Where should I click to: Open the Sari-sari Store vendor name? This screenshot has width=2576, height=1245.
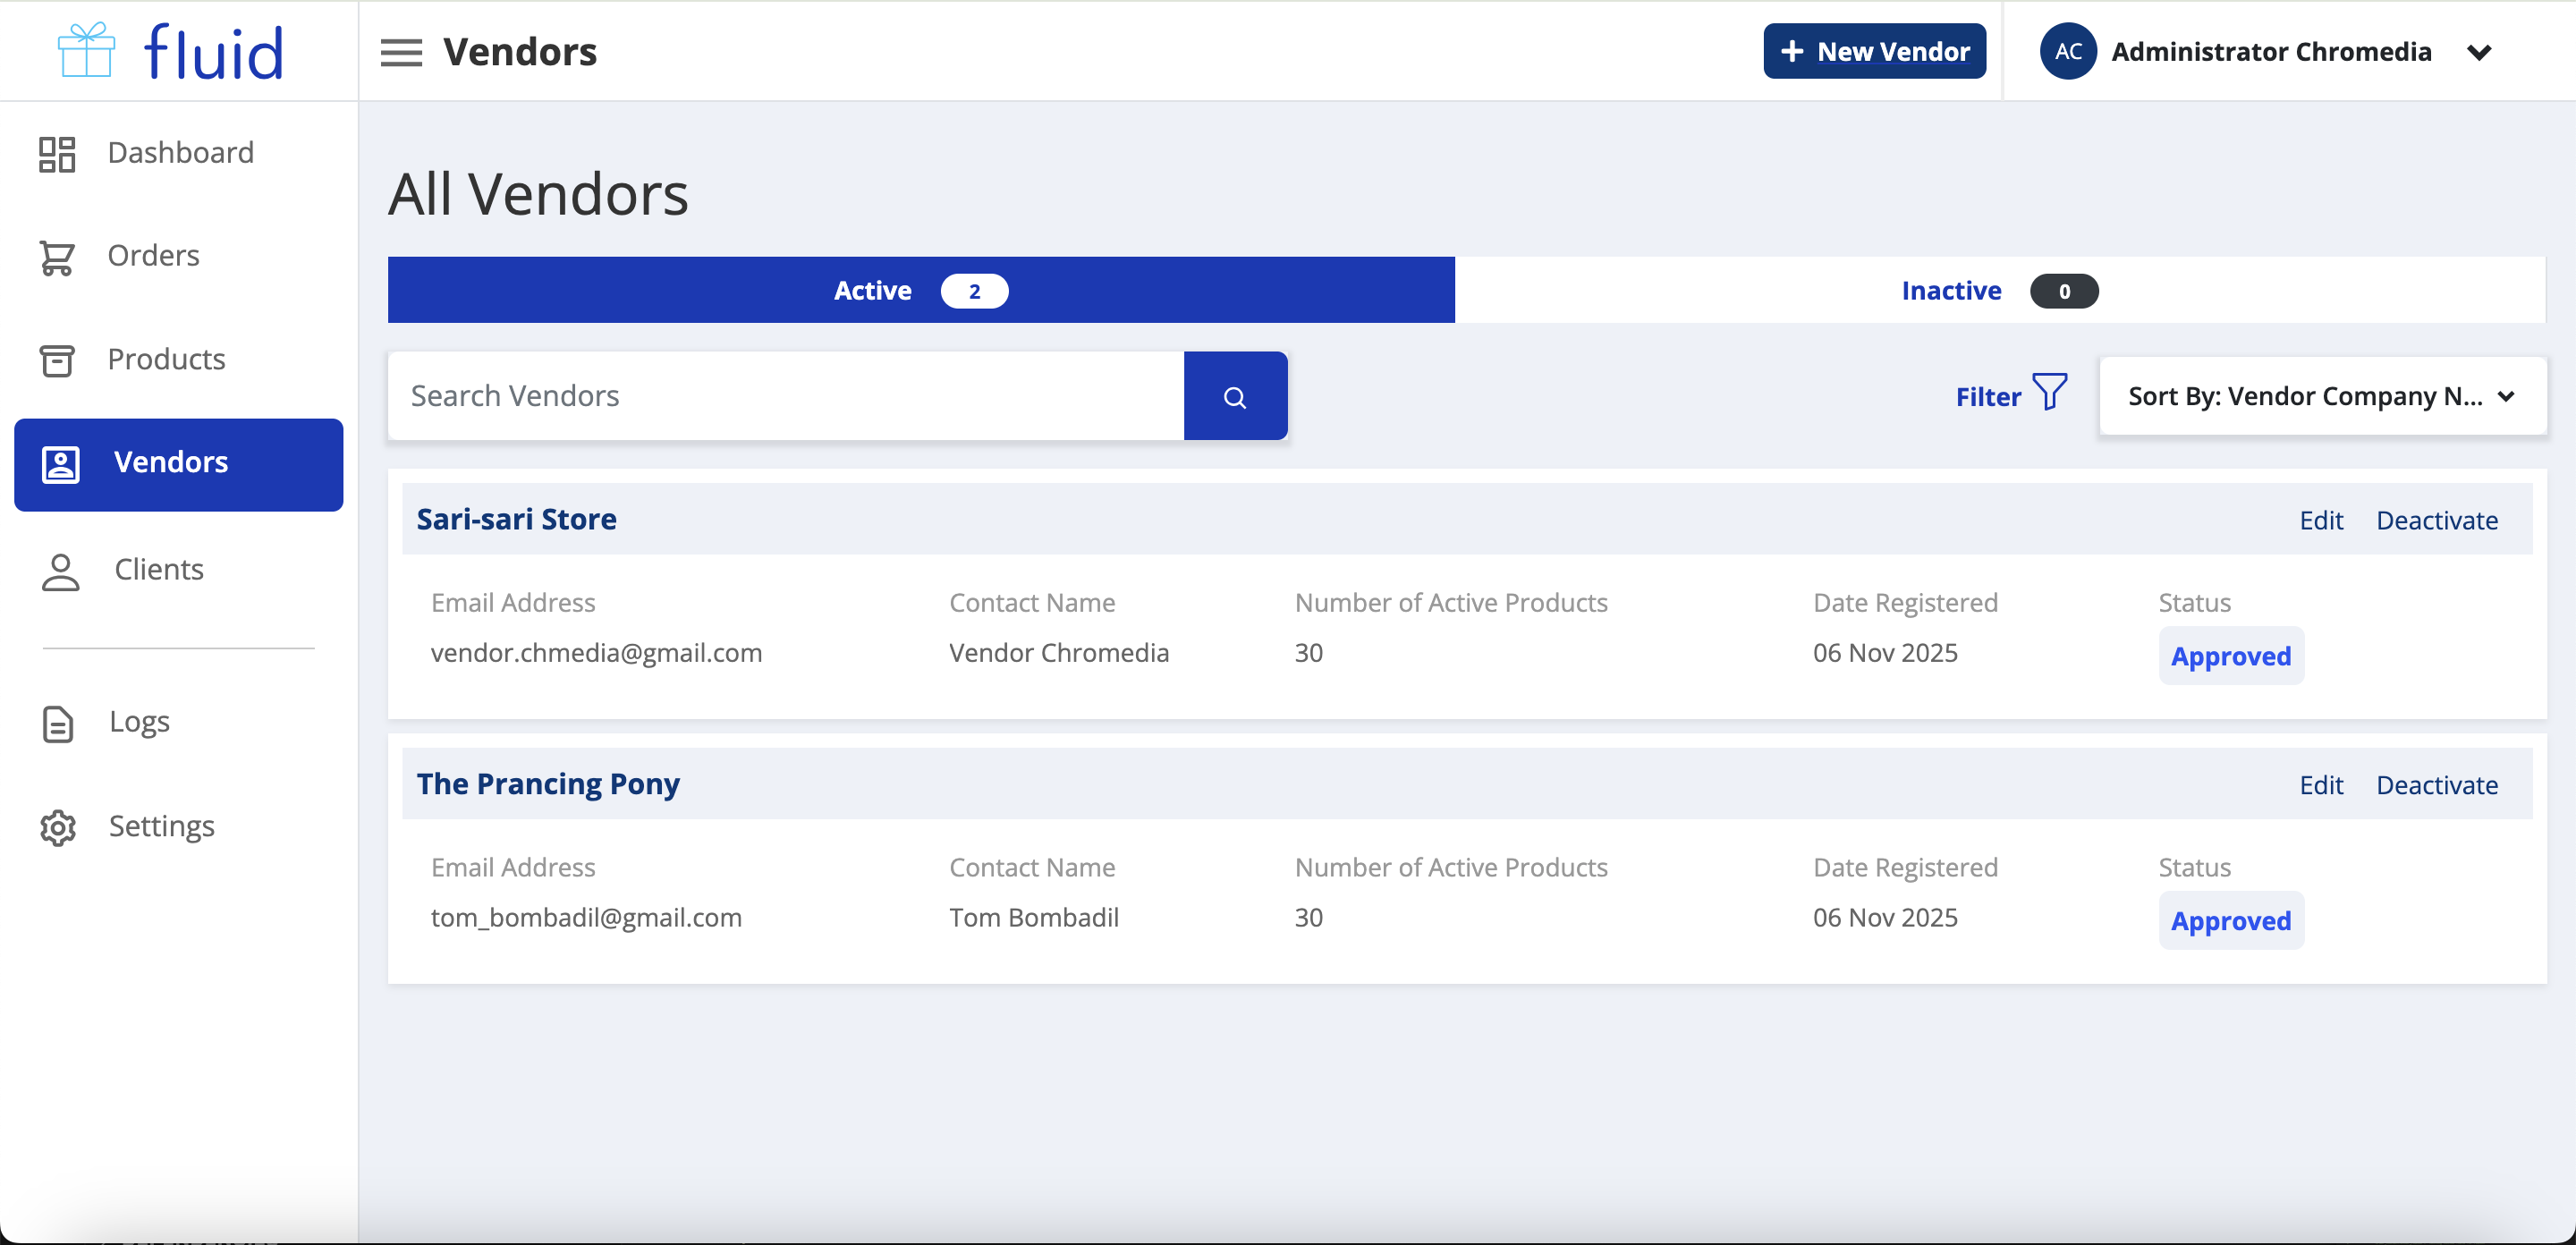pos(516,519)
